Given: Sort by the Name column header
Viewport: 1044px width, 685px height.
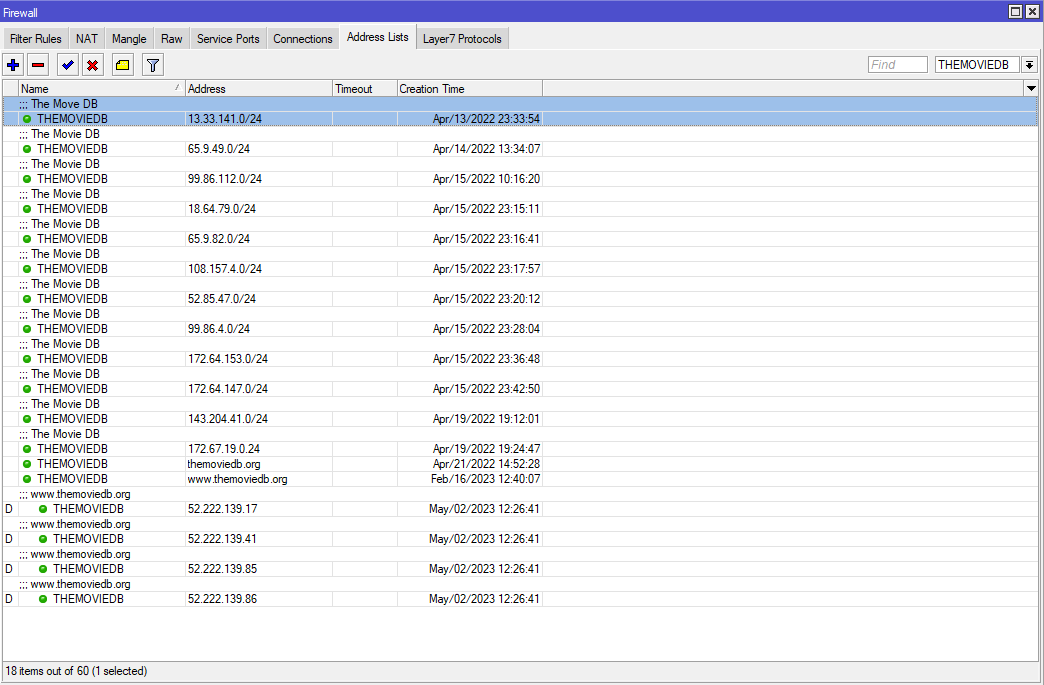Looking at the screenshot, I should pos(100,89).
